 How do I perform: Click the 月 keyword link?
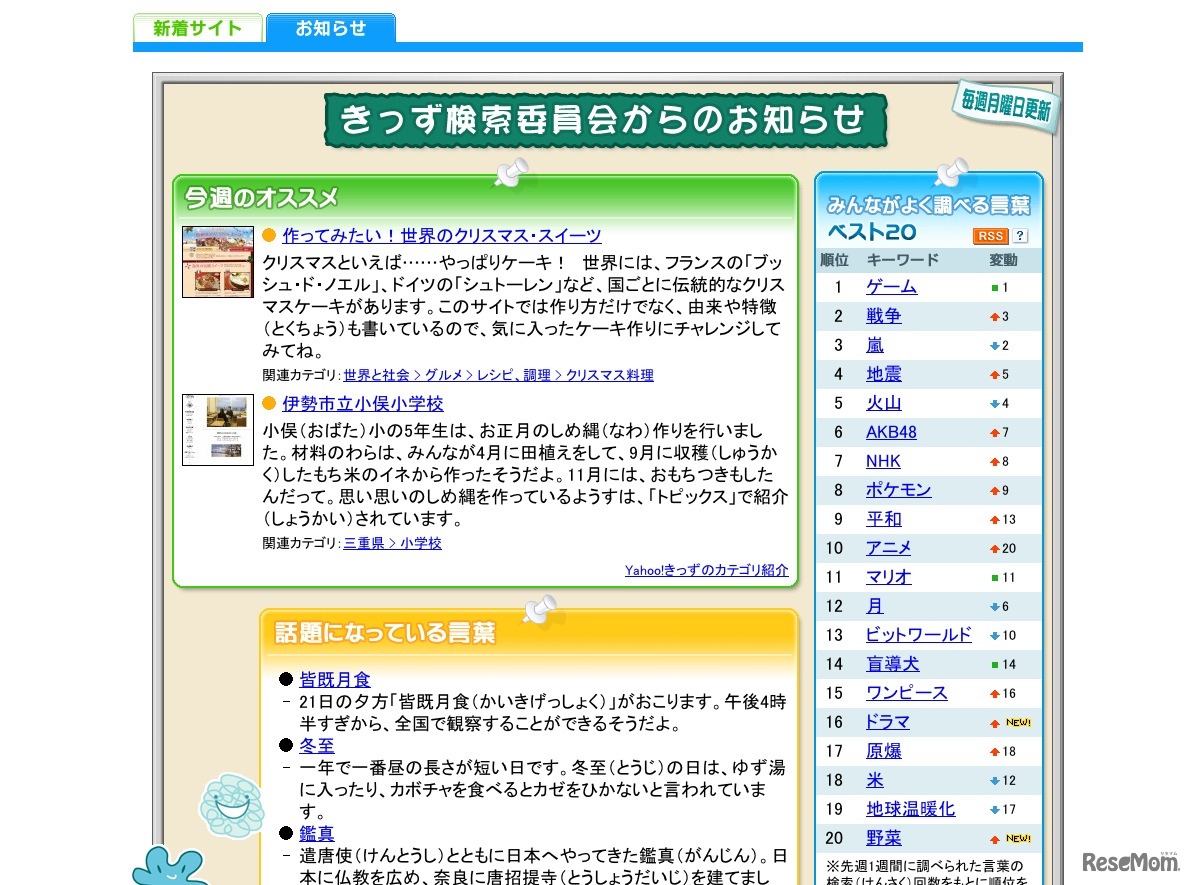point(875,606)
